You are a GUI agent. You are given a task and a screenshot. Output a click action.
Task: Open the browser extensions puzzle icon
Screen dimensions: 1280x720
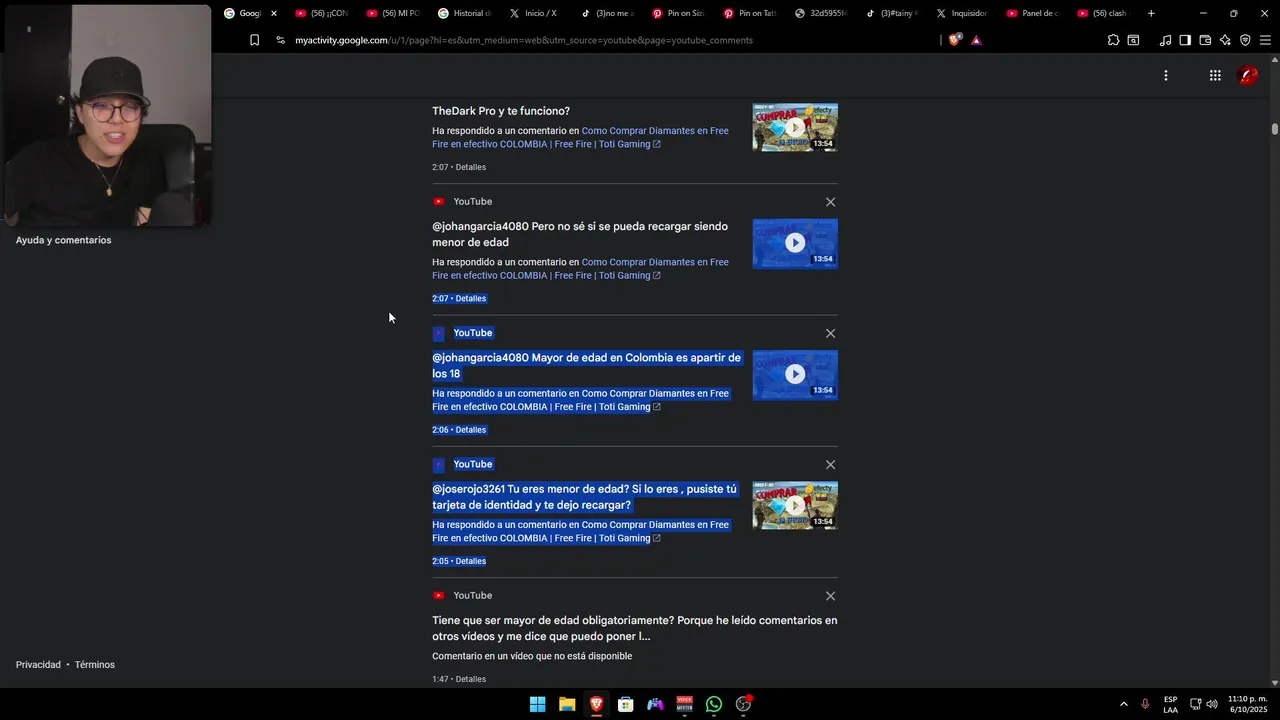coord(1113,40)
